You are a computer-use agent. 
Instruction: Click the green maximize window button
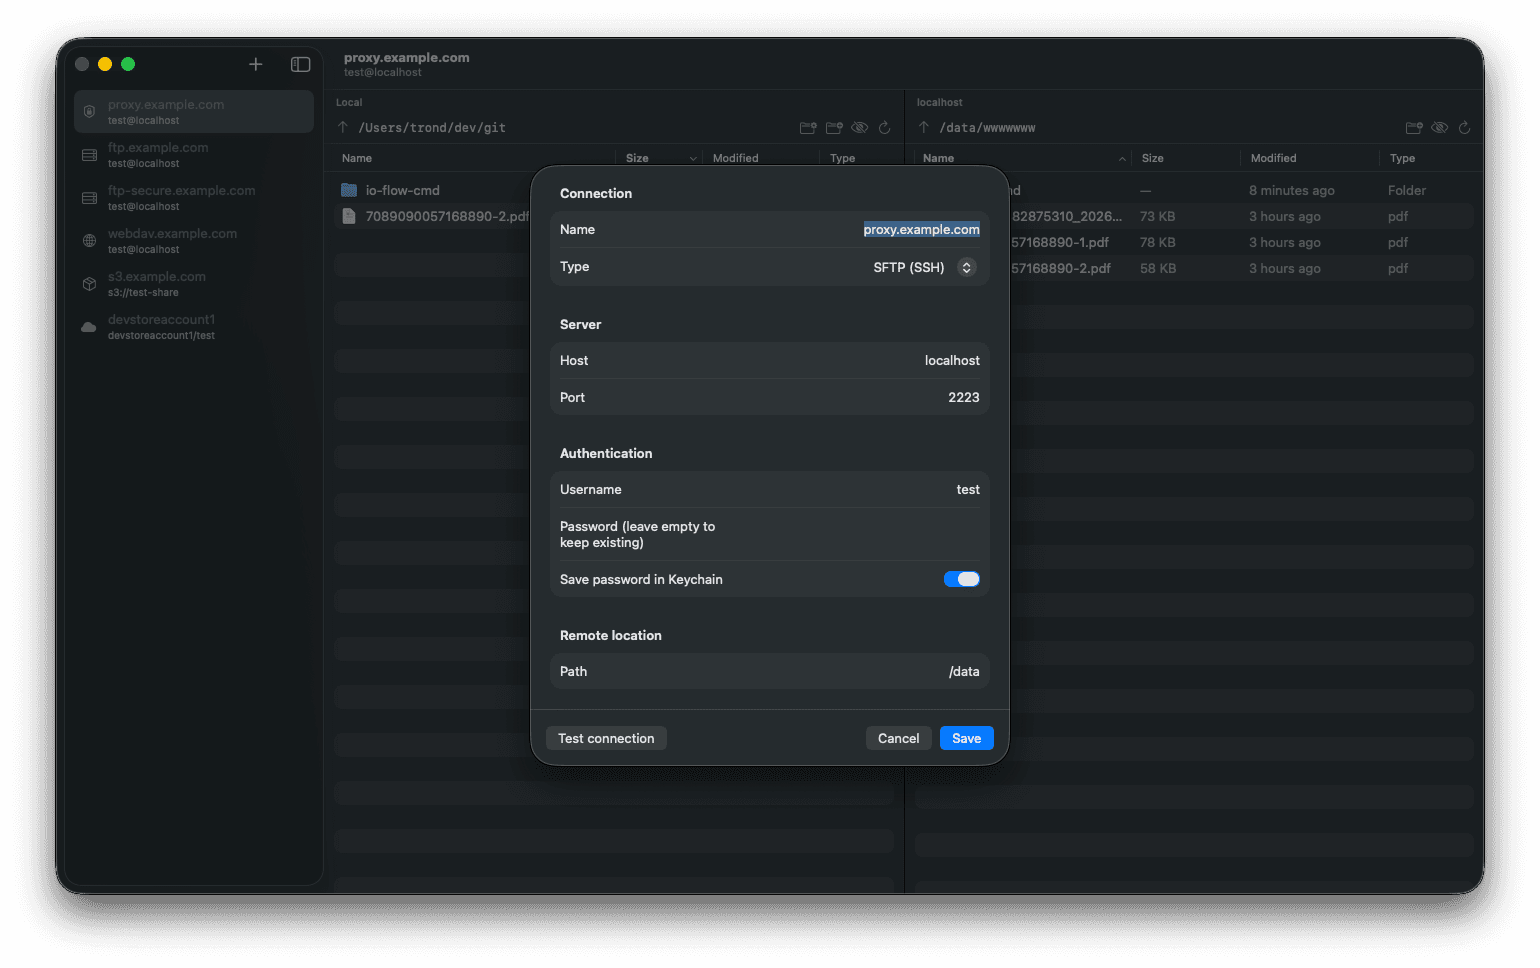(x=128, y=64)
